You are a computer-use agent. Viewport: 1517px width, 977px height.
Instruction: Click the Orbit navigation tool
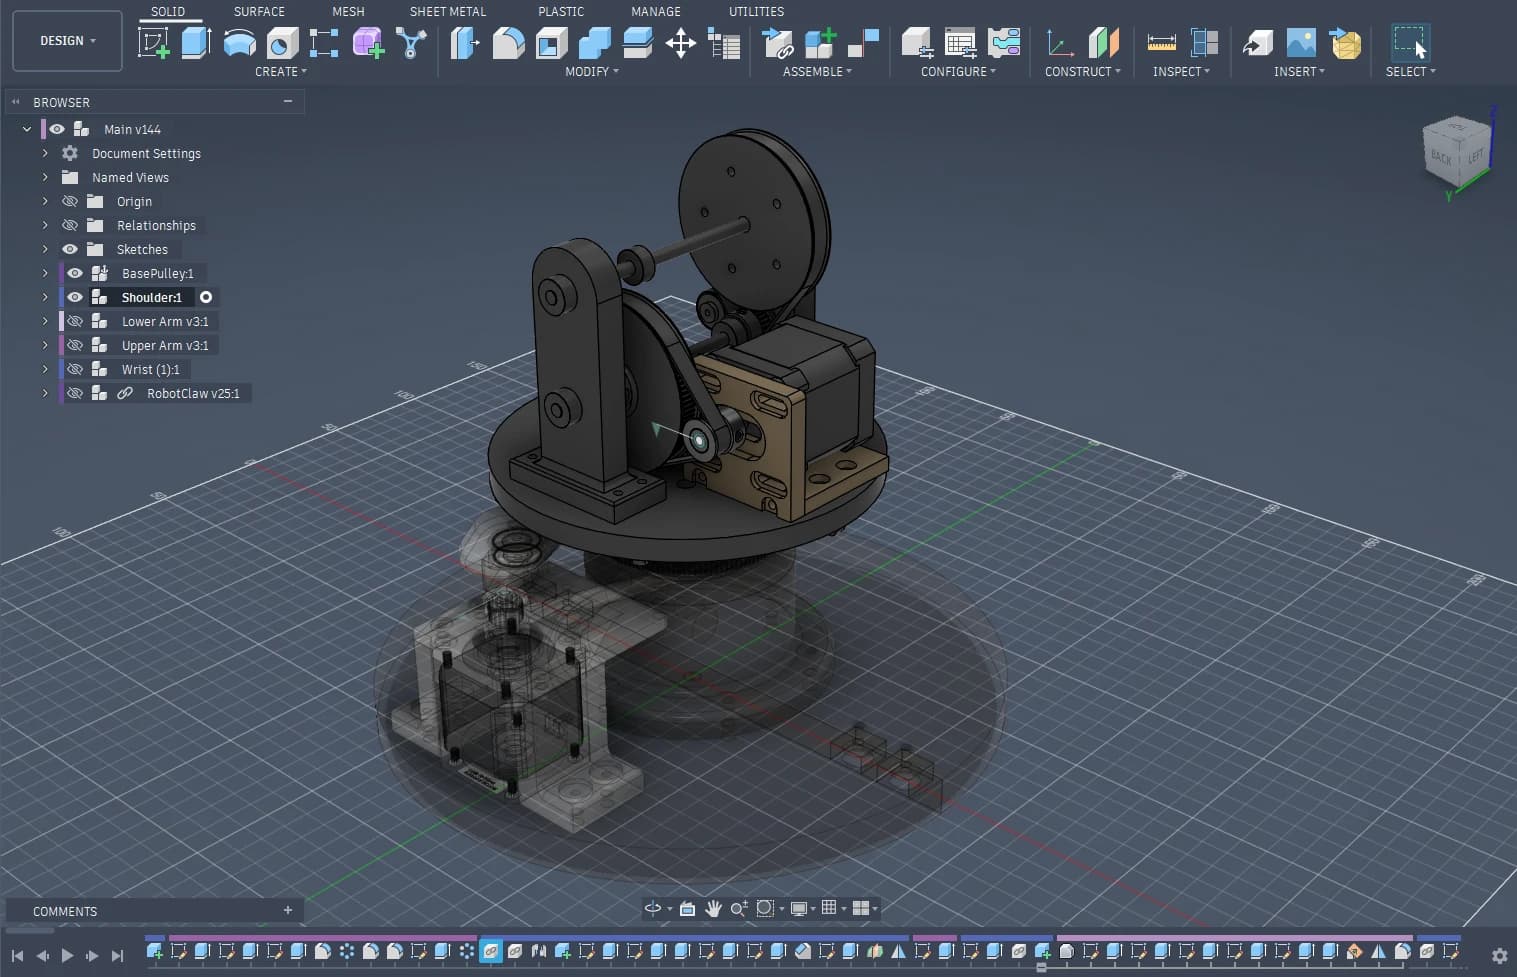pos(653,908)
